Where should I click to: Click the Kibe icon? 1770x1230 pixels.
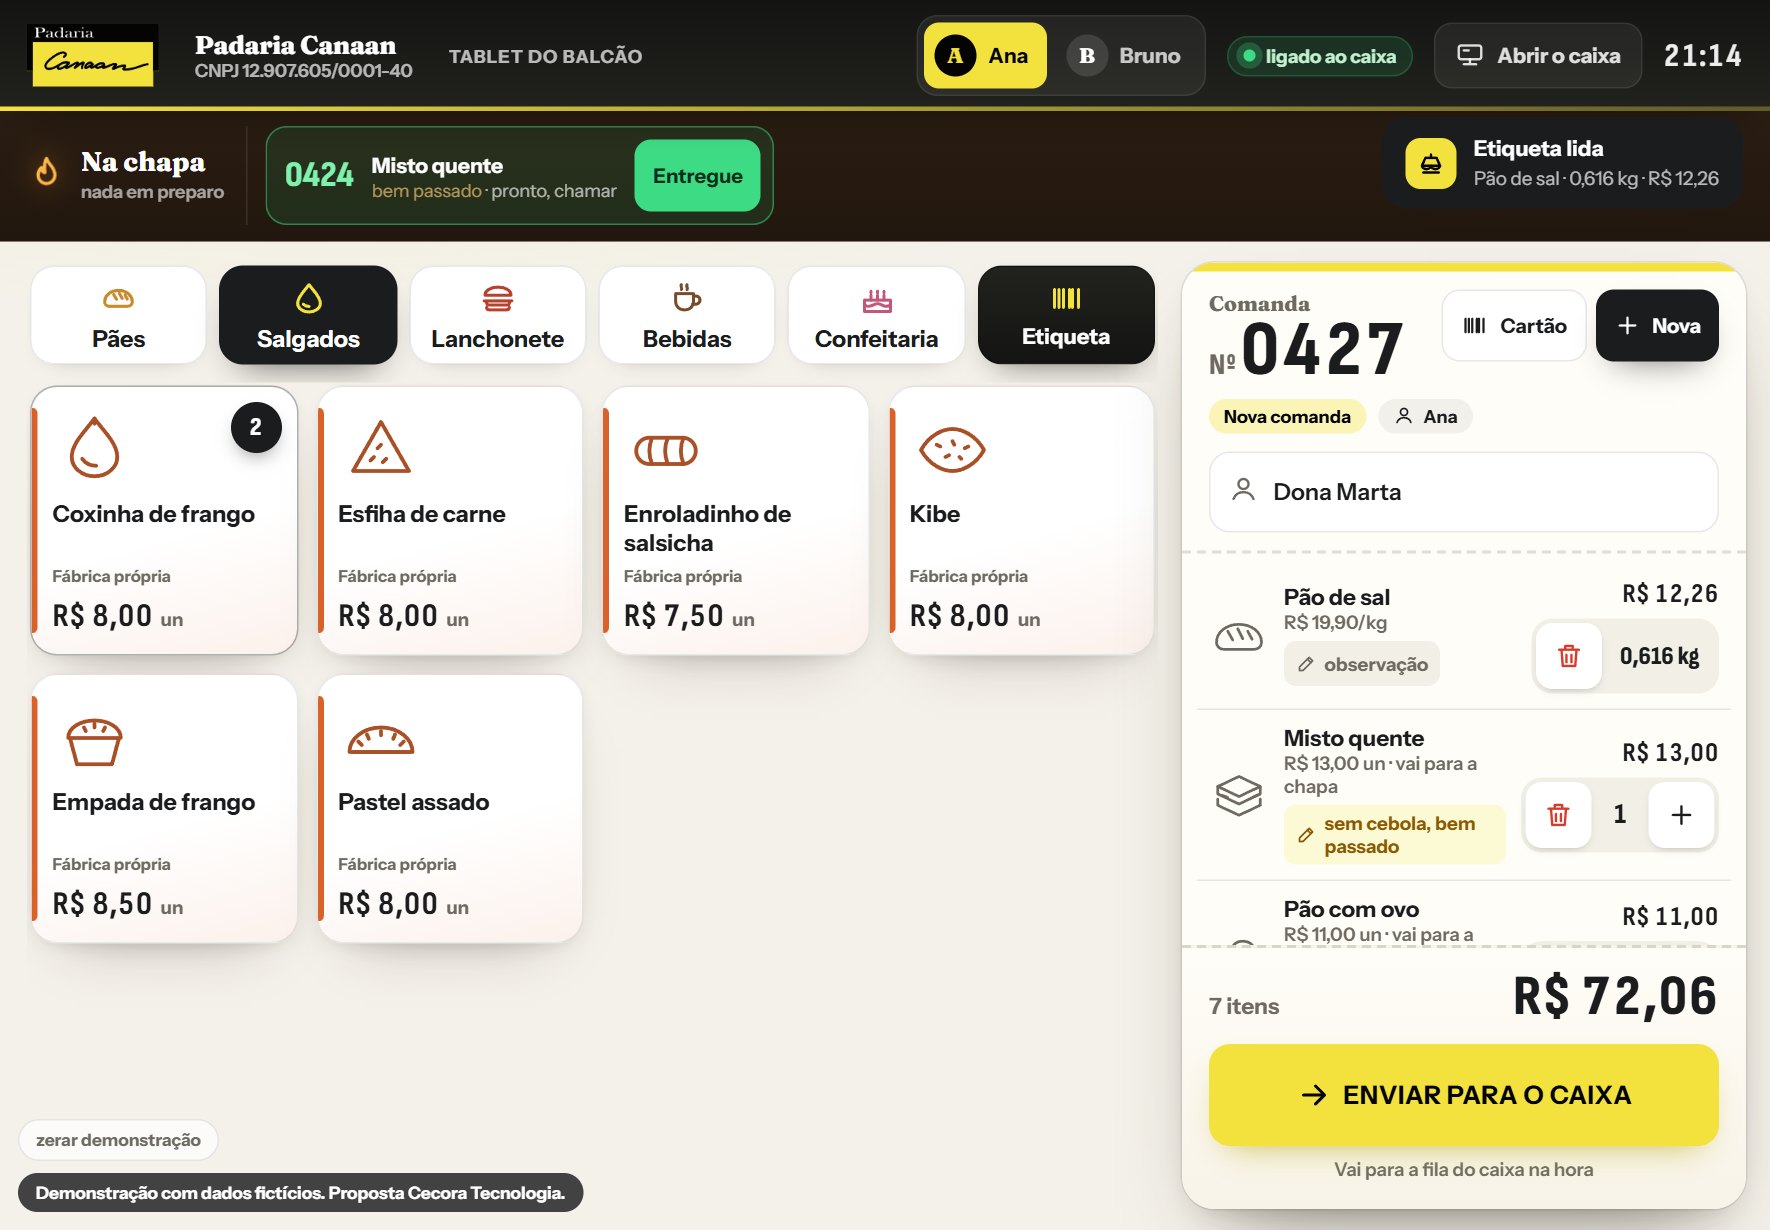click(x=952, y=450)
